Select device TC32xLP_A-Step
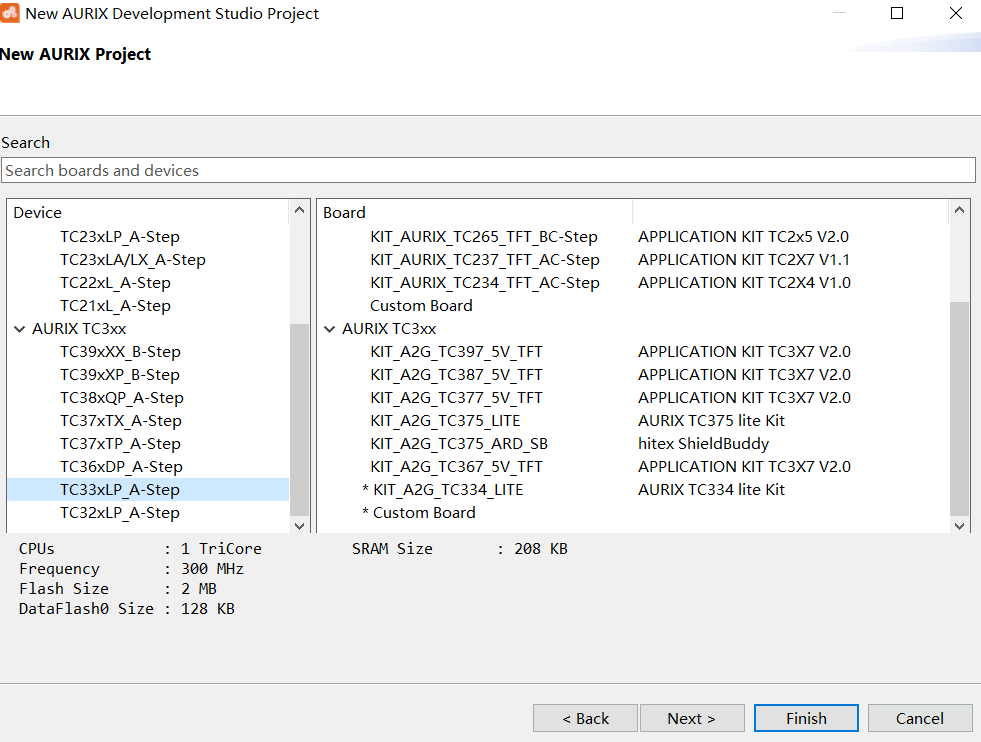Screen dimensions: 981x742 click(119, 513)
